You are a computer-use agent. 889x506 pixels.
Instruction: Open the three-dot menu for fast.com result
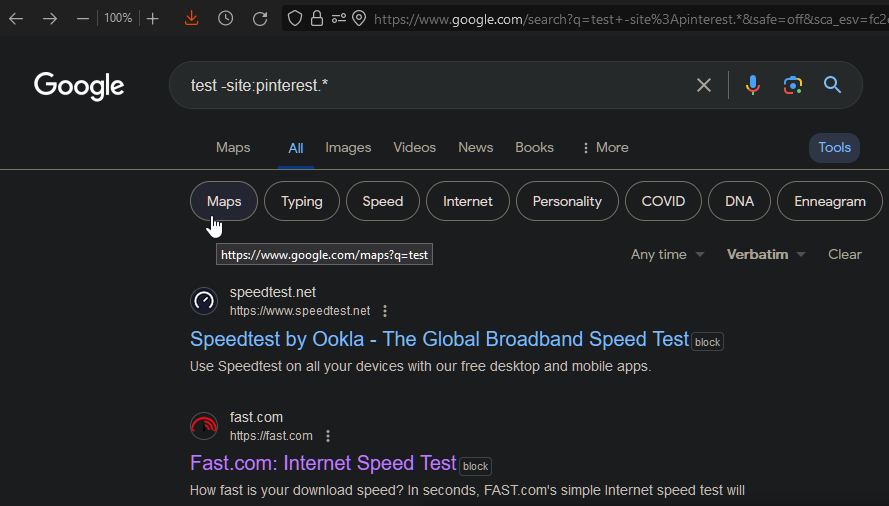[x=328, y=436]
